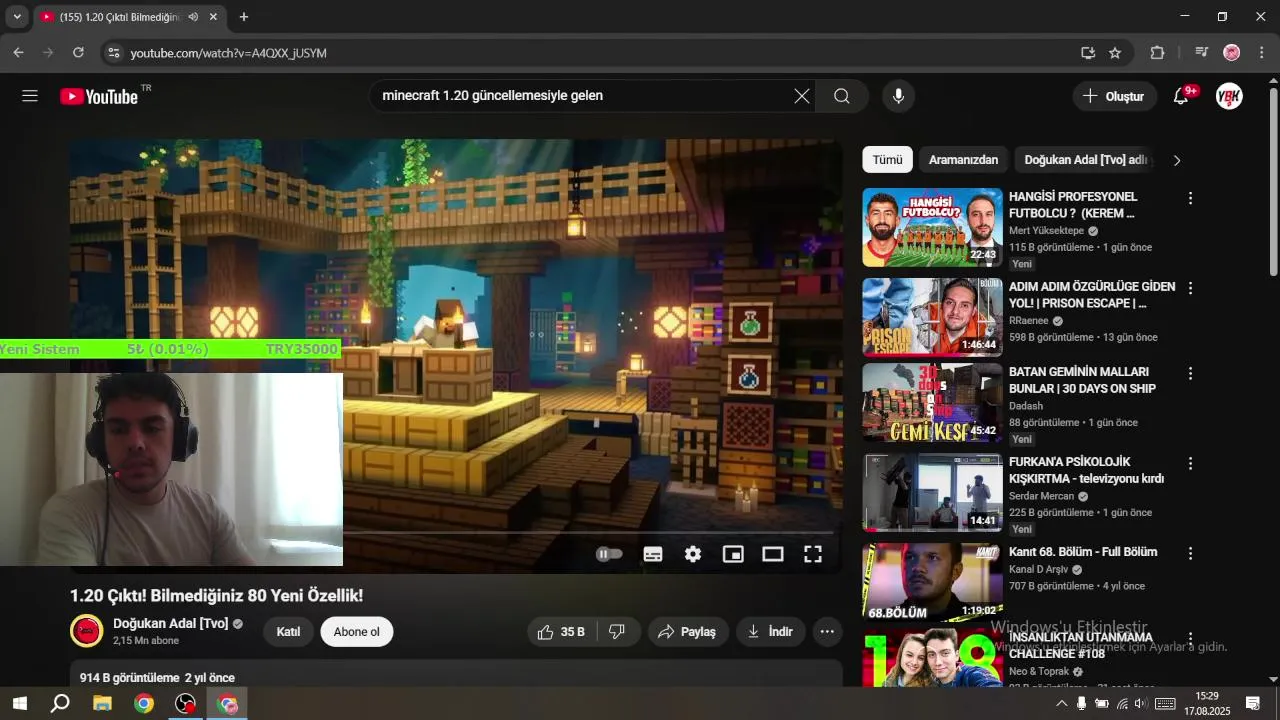The width and height of the screenshot is (1280, 720).
Task: Open the channel avatar below video
Action: (x=87, y=631)
